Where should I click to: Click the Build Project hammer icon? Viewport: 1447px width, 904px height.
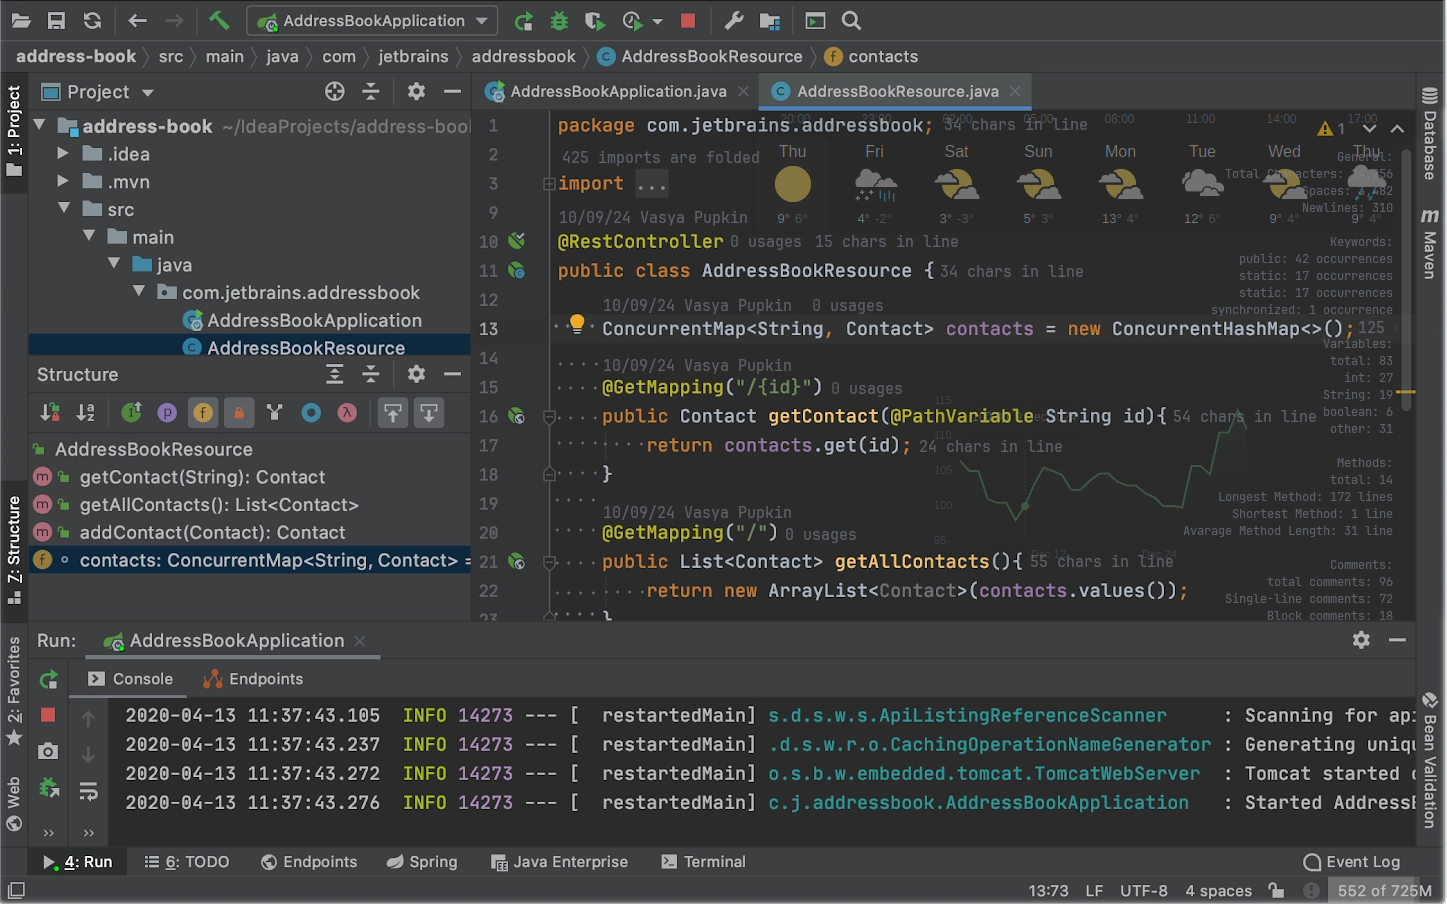click(x=219, y=20)
